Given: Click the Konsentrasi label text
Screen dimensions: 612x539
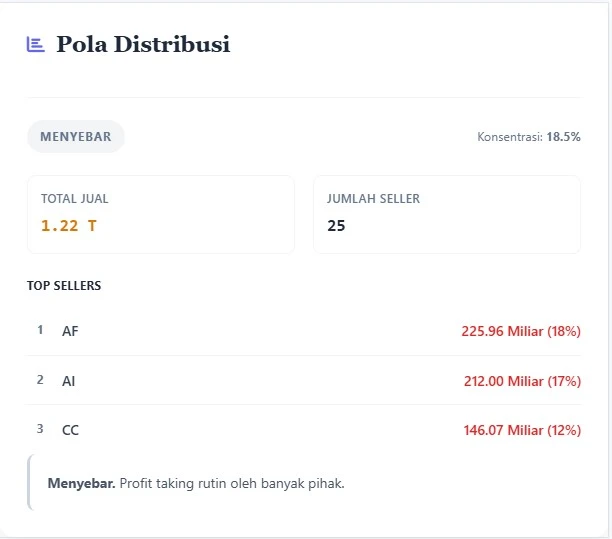Looking at the screenshot, I should pos(510,137).
